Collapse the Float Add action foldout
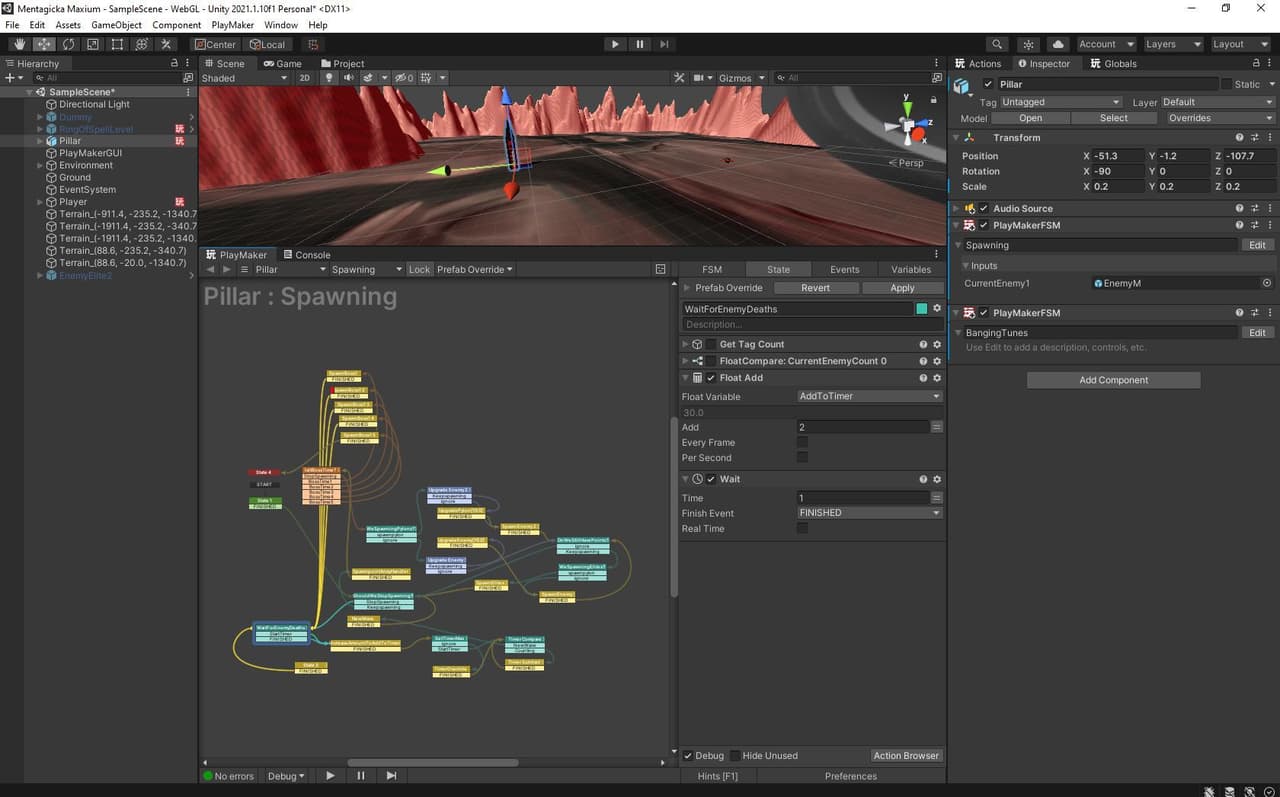1280x797 pixels. (686, 378)
